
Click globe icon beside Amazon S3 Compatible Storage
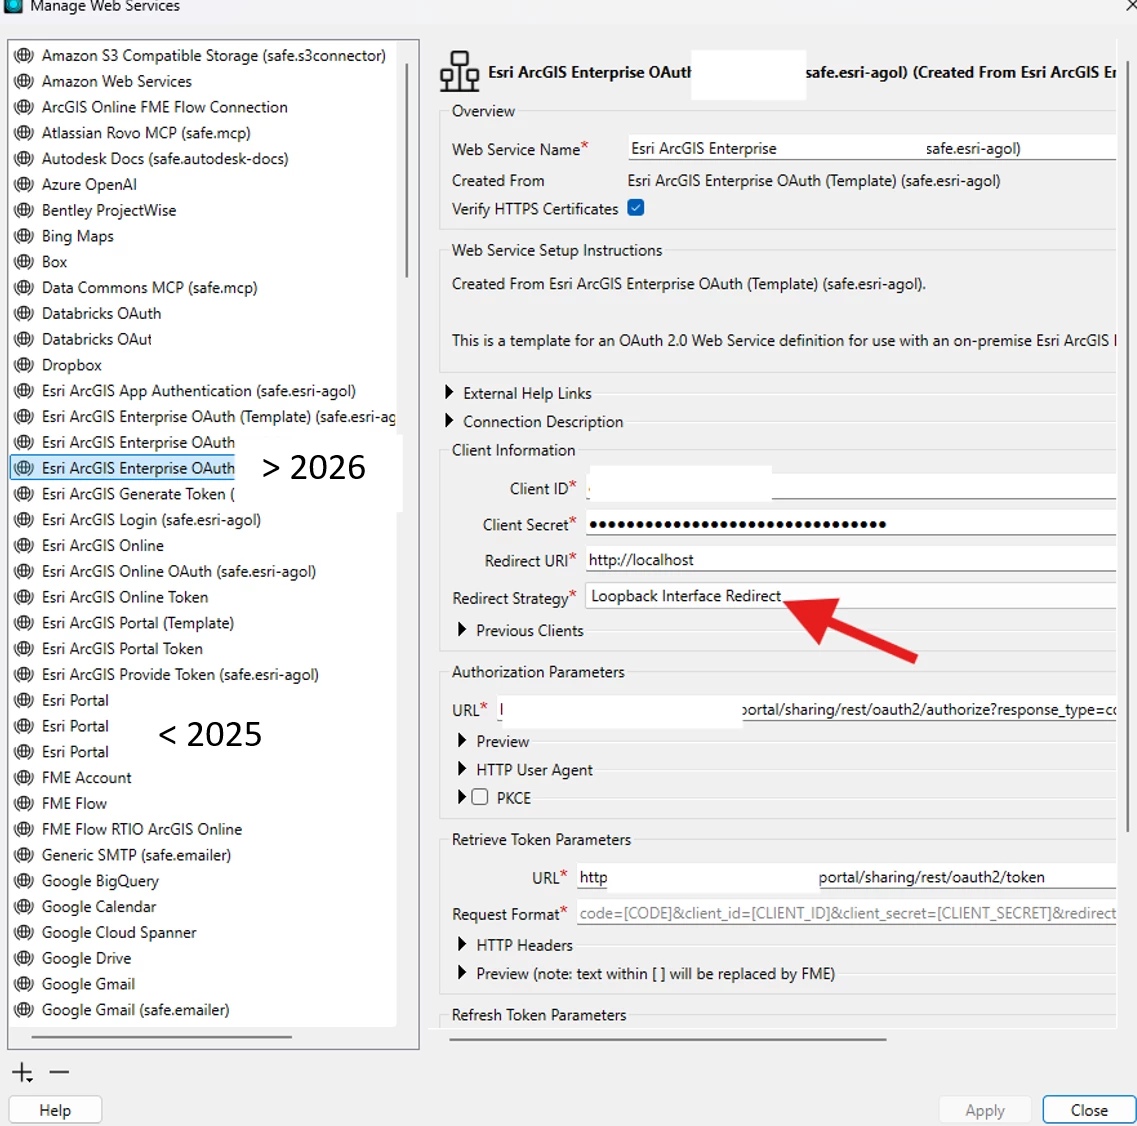tap(24, 55)
